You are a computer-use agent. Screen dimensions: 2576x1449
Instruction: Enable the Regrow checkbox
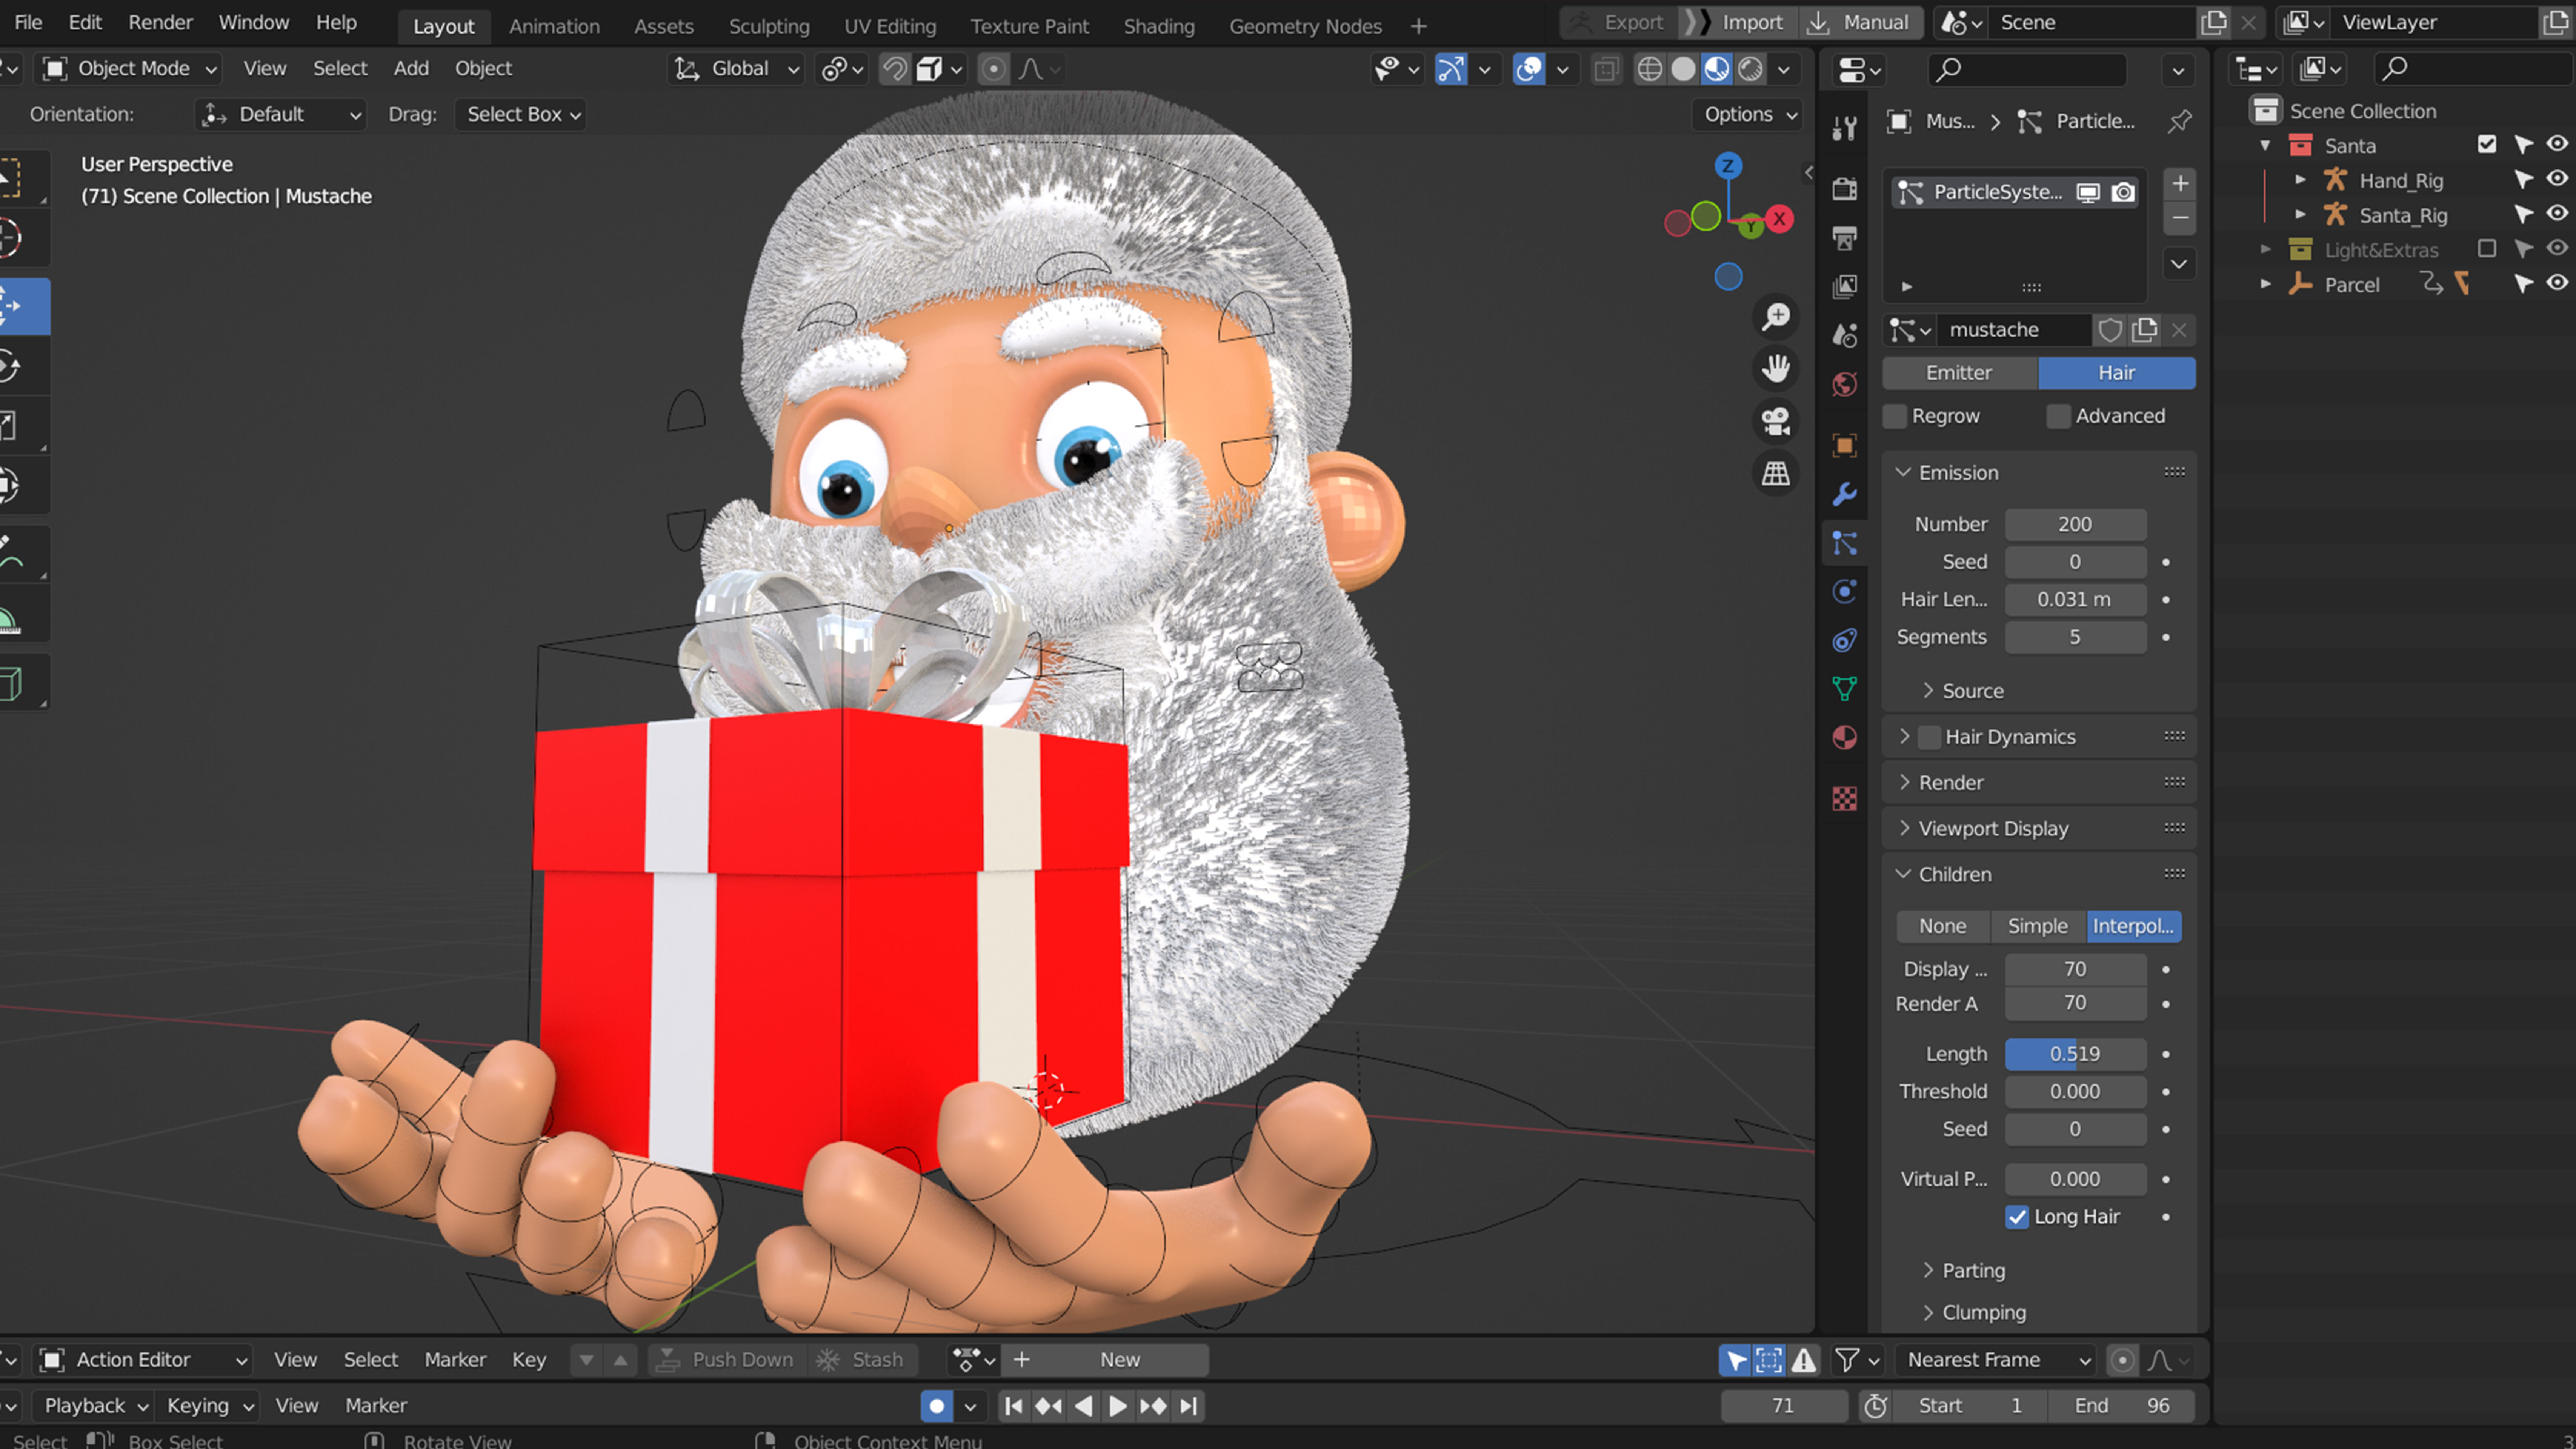[x=1895, y=416]
